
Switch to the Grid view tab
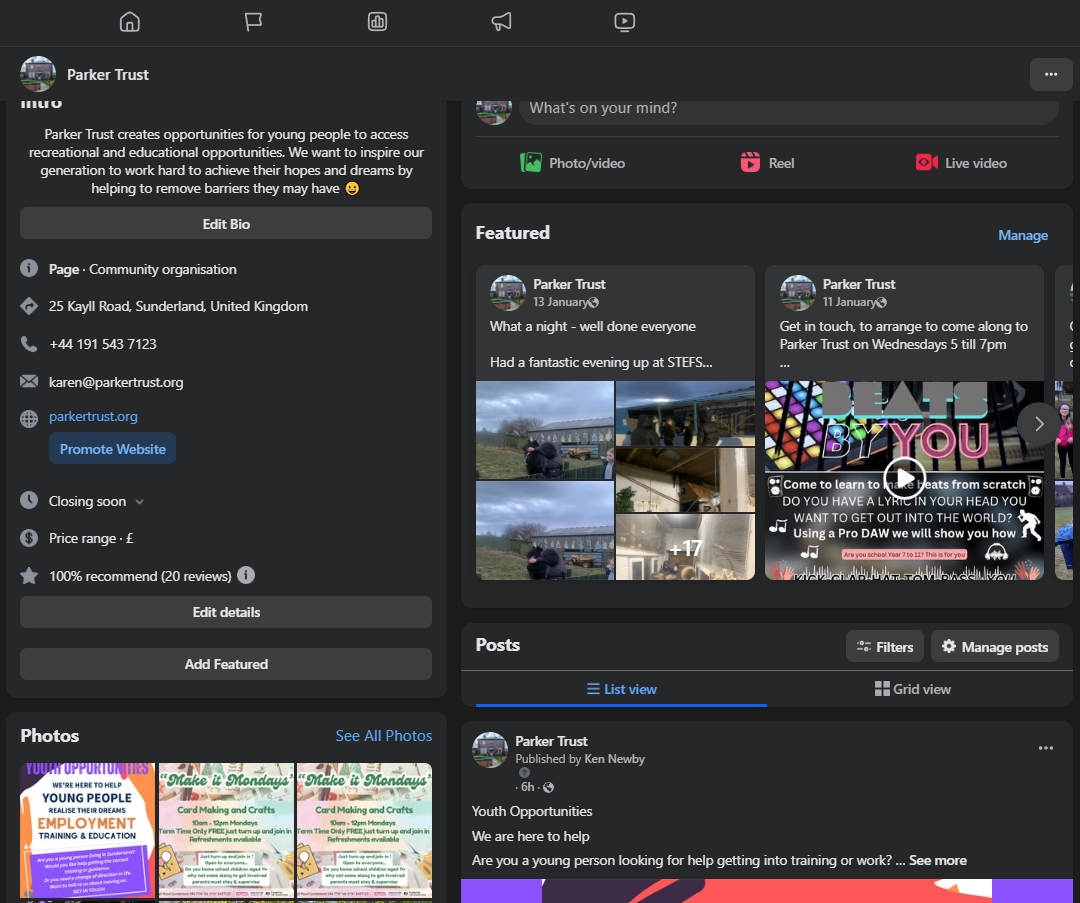[913, 689]
